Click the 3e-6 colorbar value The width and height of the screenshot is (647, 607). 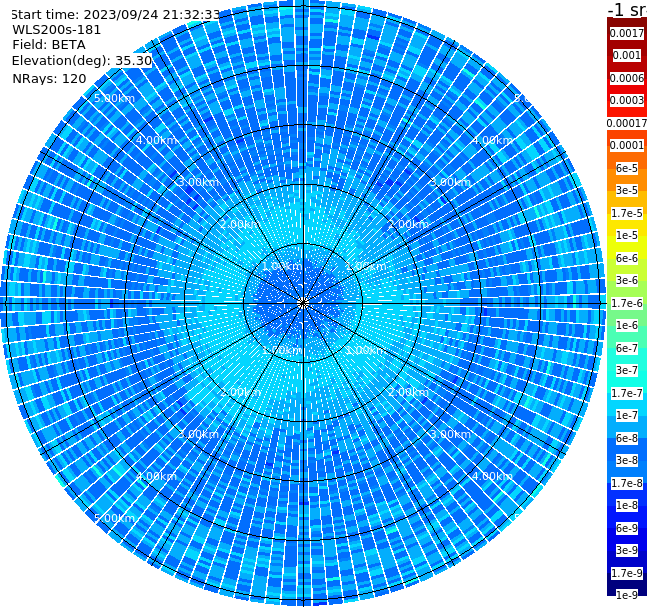tap(627, 280)
